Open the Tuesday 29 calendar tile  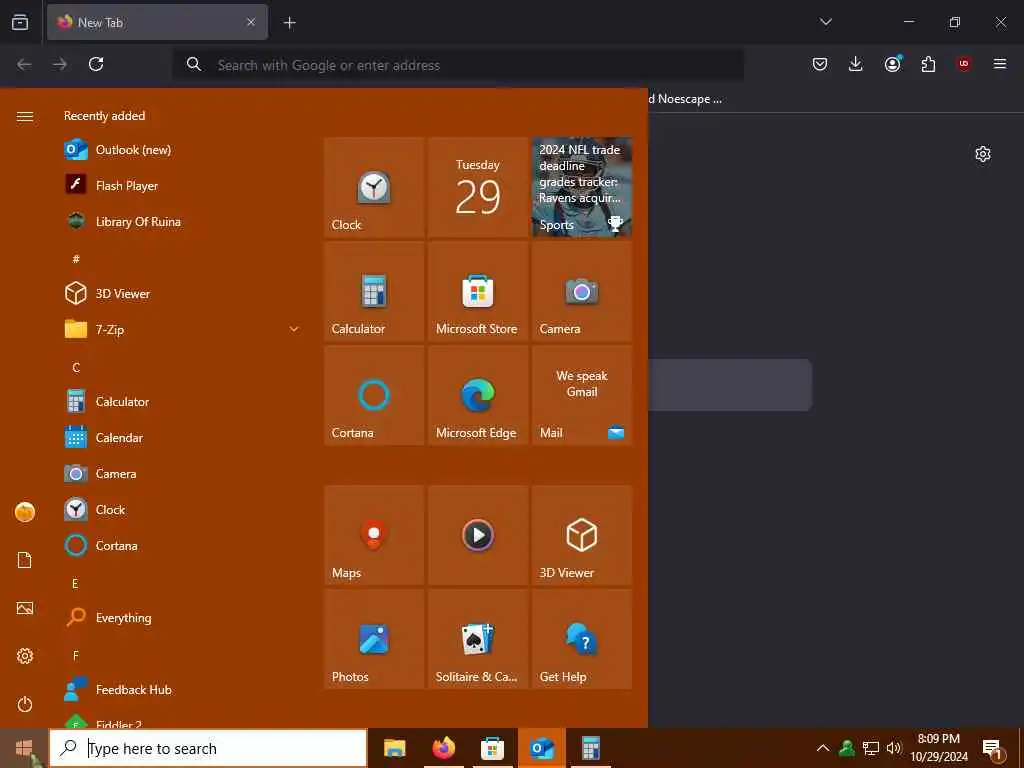click(x=478, y=187)
